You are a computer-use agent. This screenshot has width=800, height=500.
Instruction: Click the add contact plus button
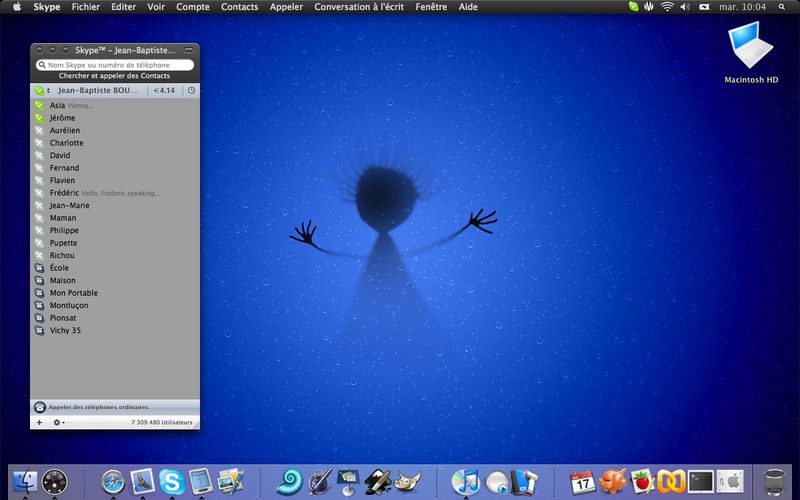[39, 422]
